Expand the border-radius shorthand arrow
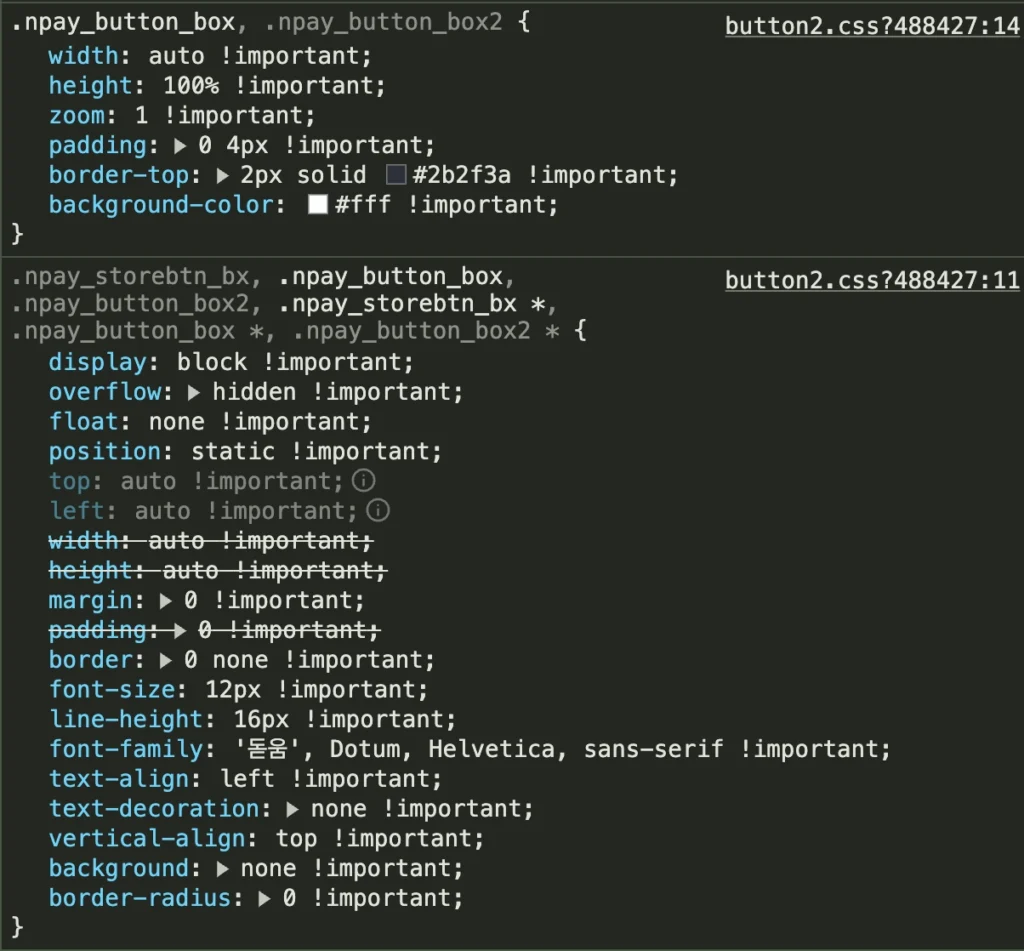Viewport: 1024px width, 951px height. (264, 899)
